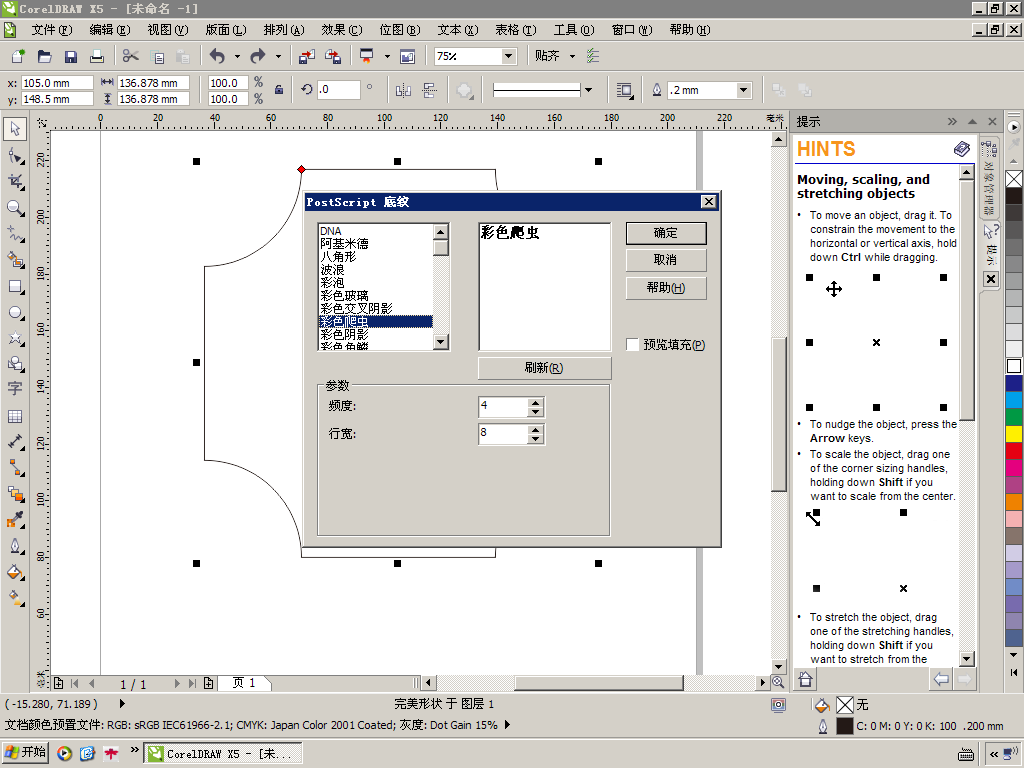This screenshot has width=1024, height=768.
Task: Click the 开始 Start button
Action: [26, 752]
